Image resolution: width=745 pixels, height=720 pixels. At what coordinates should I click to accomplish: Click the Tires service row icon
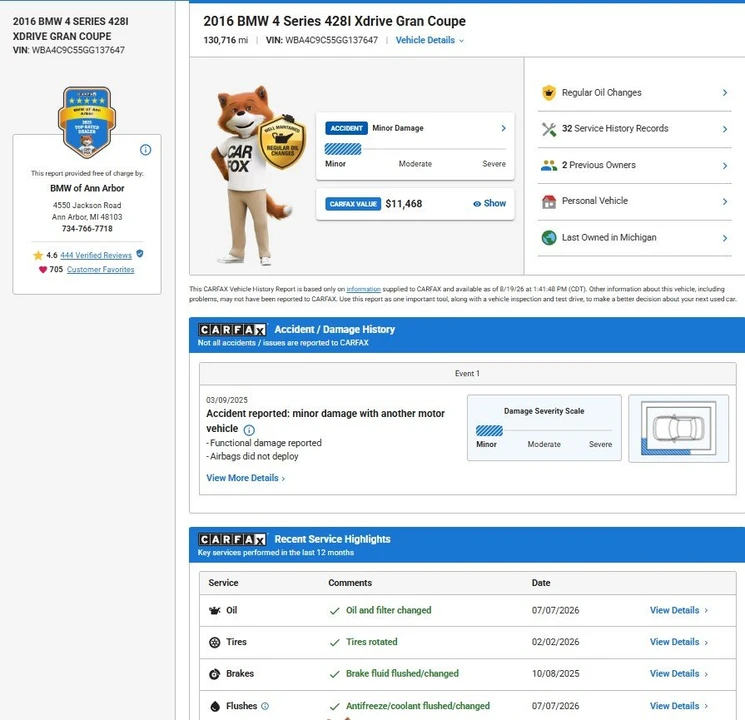pyautogui.click(x=215, y=643)
